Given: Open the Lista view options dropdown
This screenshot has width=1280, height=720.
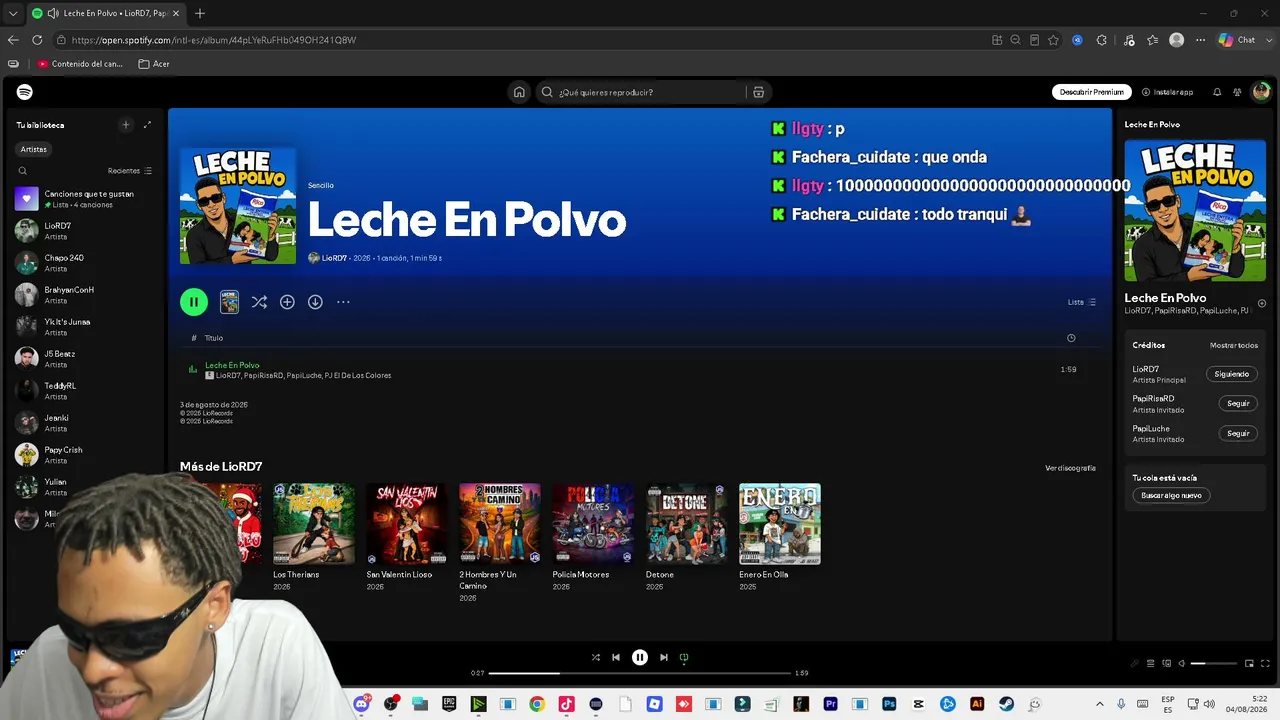Looking at the screenshot, I should click(x=1082, y=302).
